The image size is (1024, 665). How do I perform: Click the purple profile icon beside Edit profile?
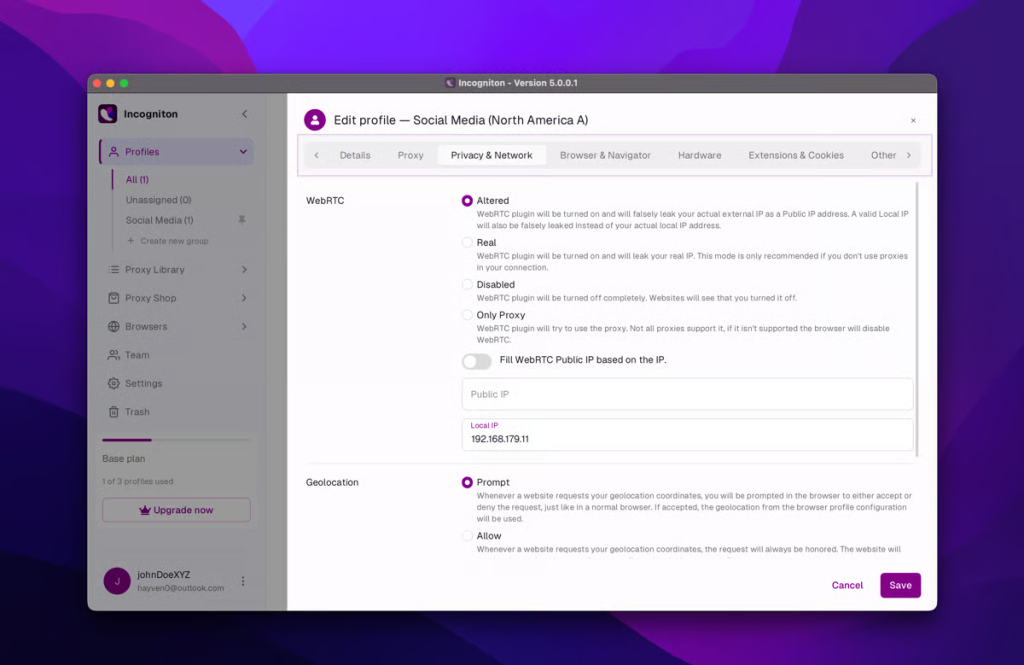(315, 120)
